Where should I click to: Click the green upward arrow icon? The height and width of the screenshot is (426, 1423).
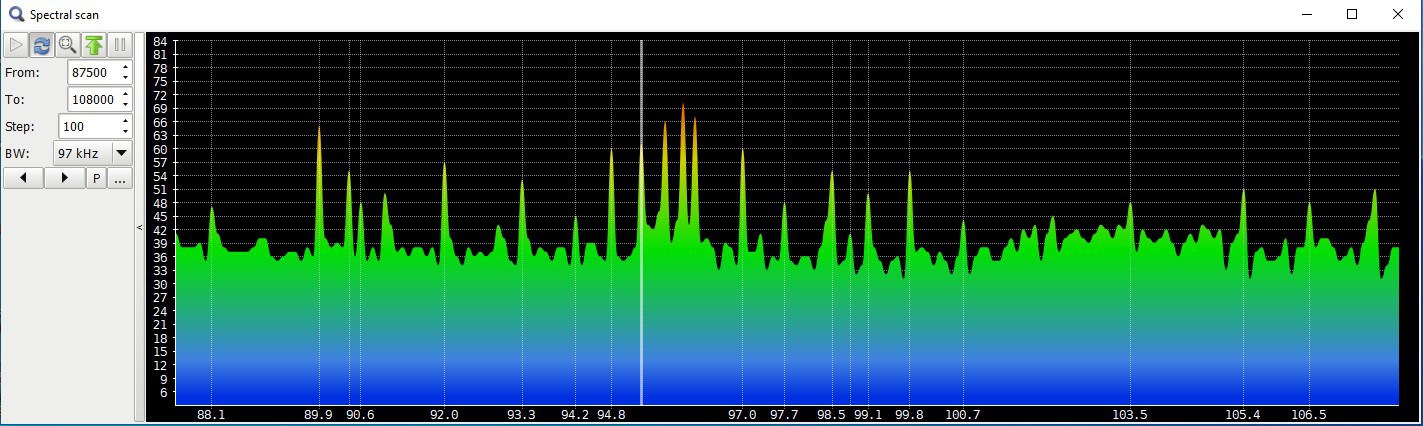coord(94,45)
